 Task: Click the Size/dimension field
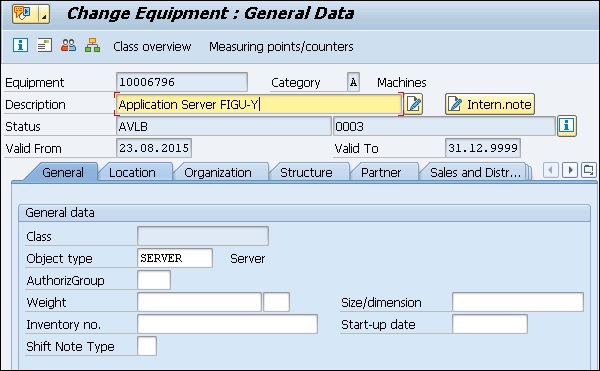coord(518,302)
